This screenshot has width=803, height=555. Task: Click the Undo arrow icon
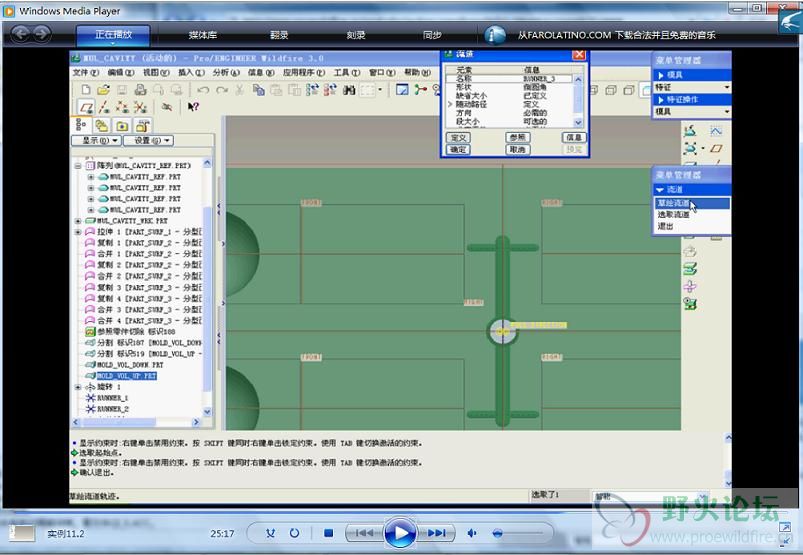tap(203, 90)
